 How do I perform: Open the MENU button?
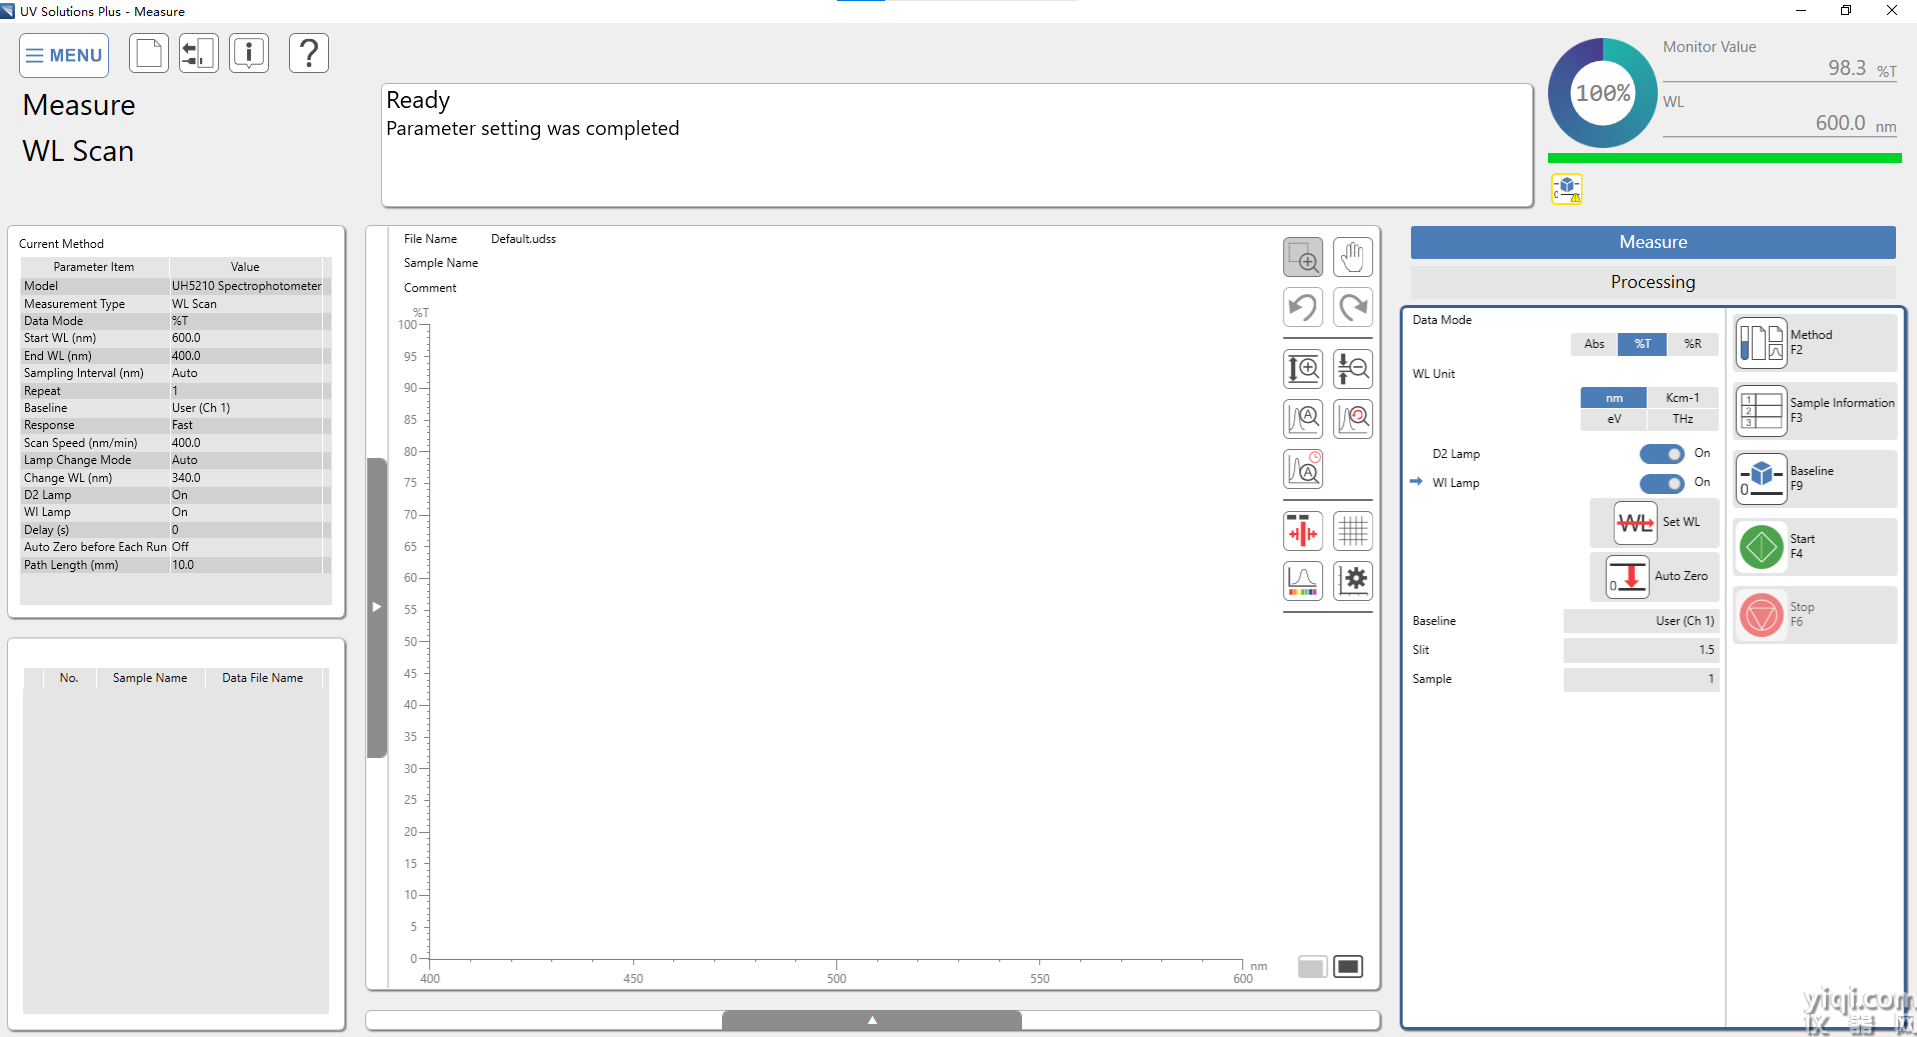(64, 55)
